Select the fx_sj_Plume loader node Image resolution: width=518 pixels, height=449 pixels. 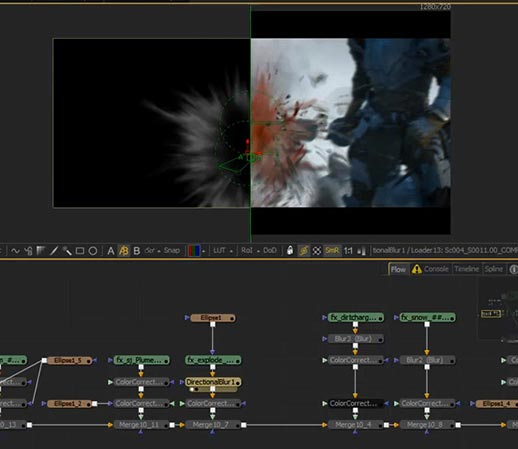coord(142,360)
